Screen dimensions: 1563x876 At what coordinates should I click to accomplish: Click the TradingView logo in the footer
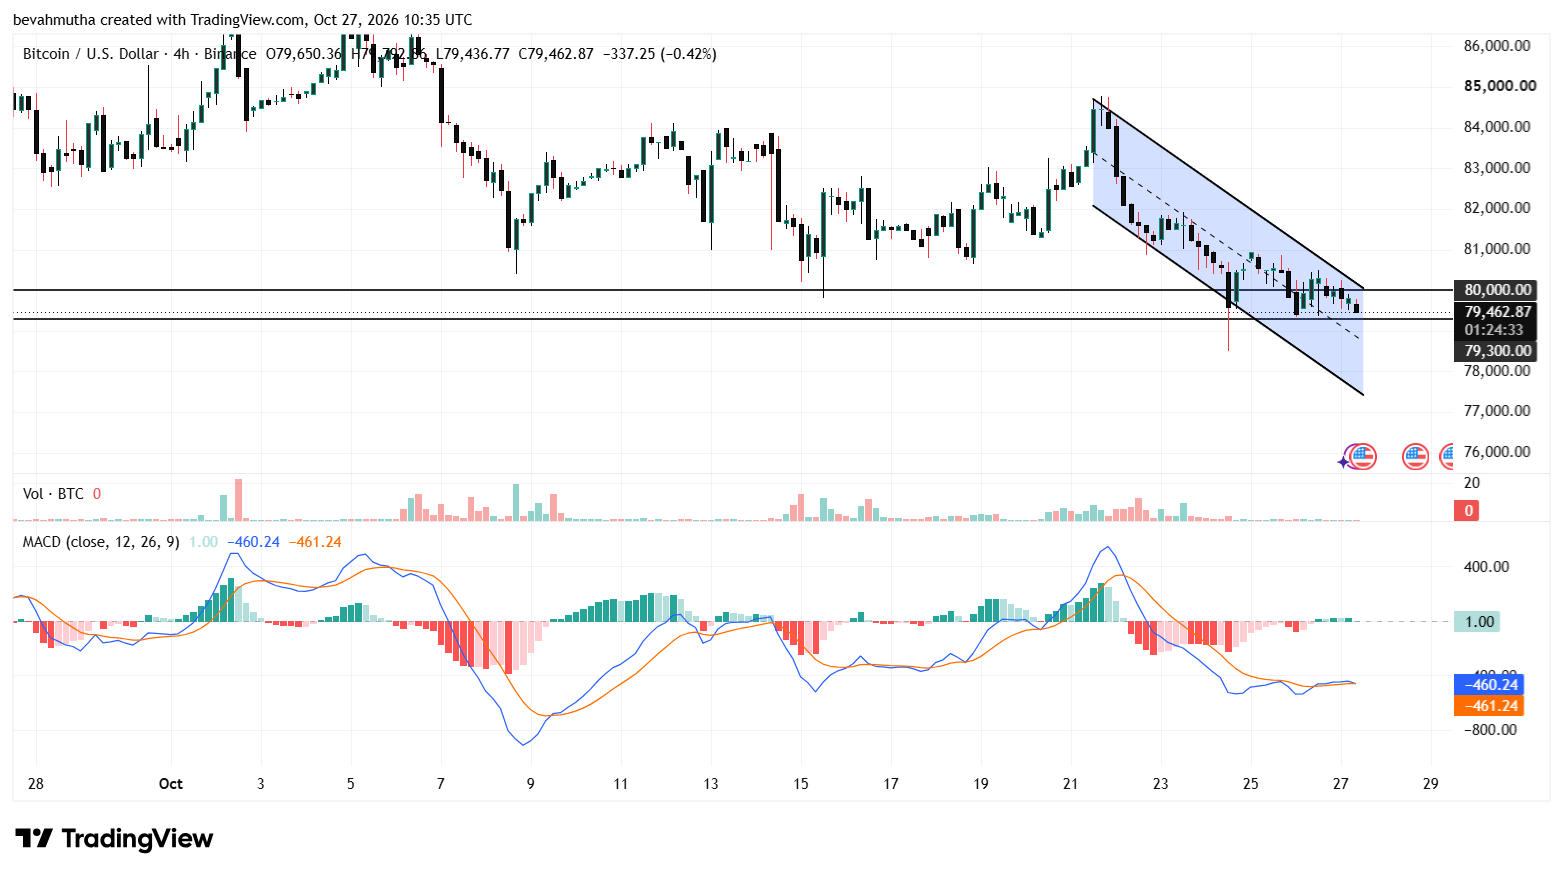click(x=114, y=838)
